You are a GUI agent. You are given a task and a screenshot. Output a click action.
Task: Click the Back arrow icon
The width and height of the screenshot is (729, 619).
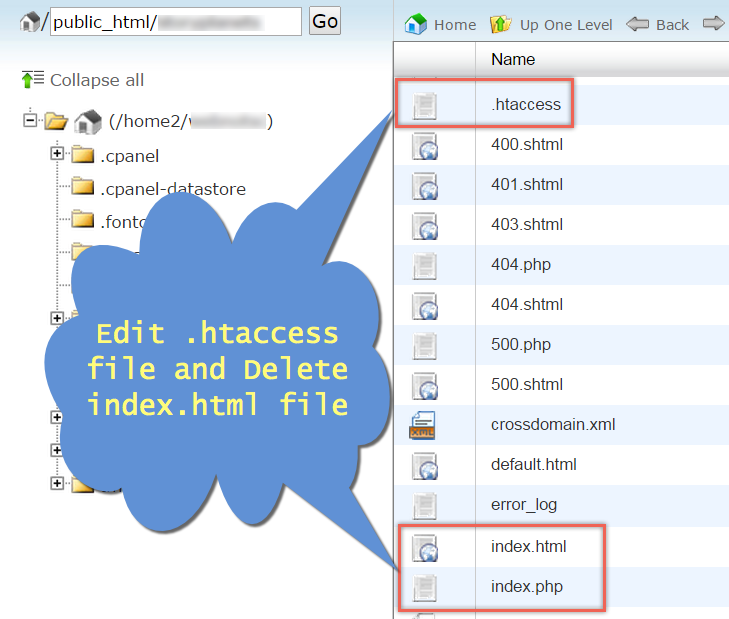coord(637,24)
